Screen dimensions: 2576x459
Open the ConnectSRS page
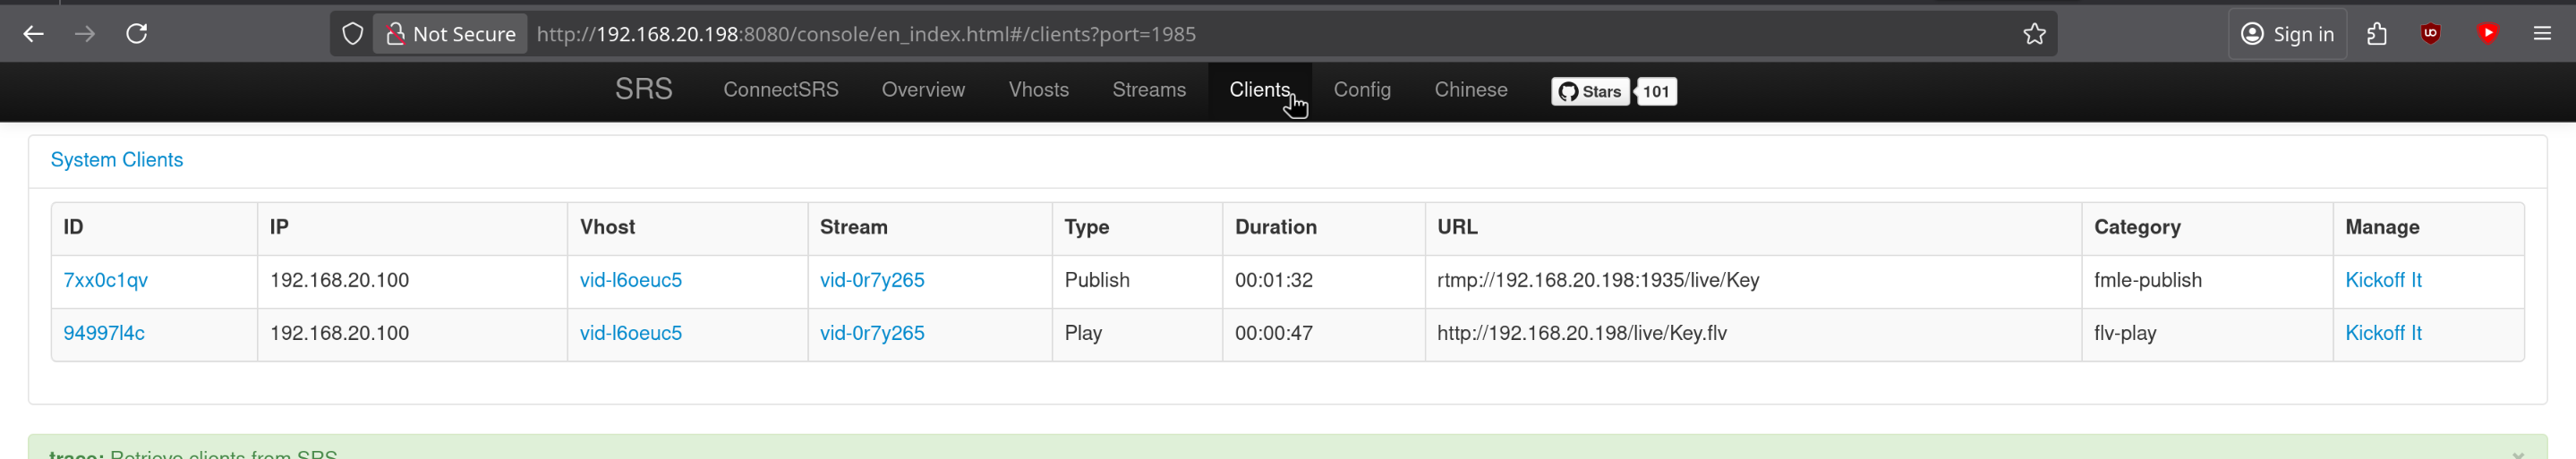click(781, 90)
